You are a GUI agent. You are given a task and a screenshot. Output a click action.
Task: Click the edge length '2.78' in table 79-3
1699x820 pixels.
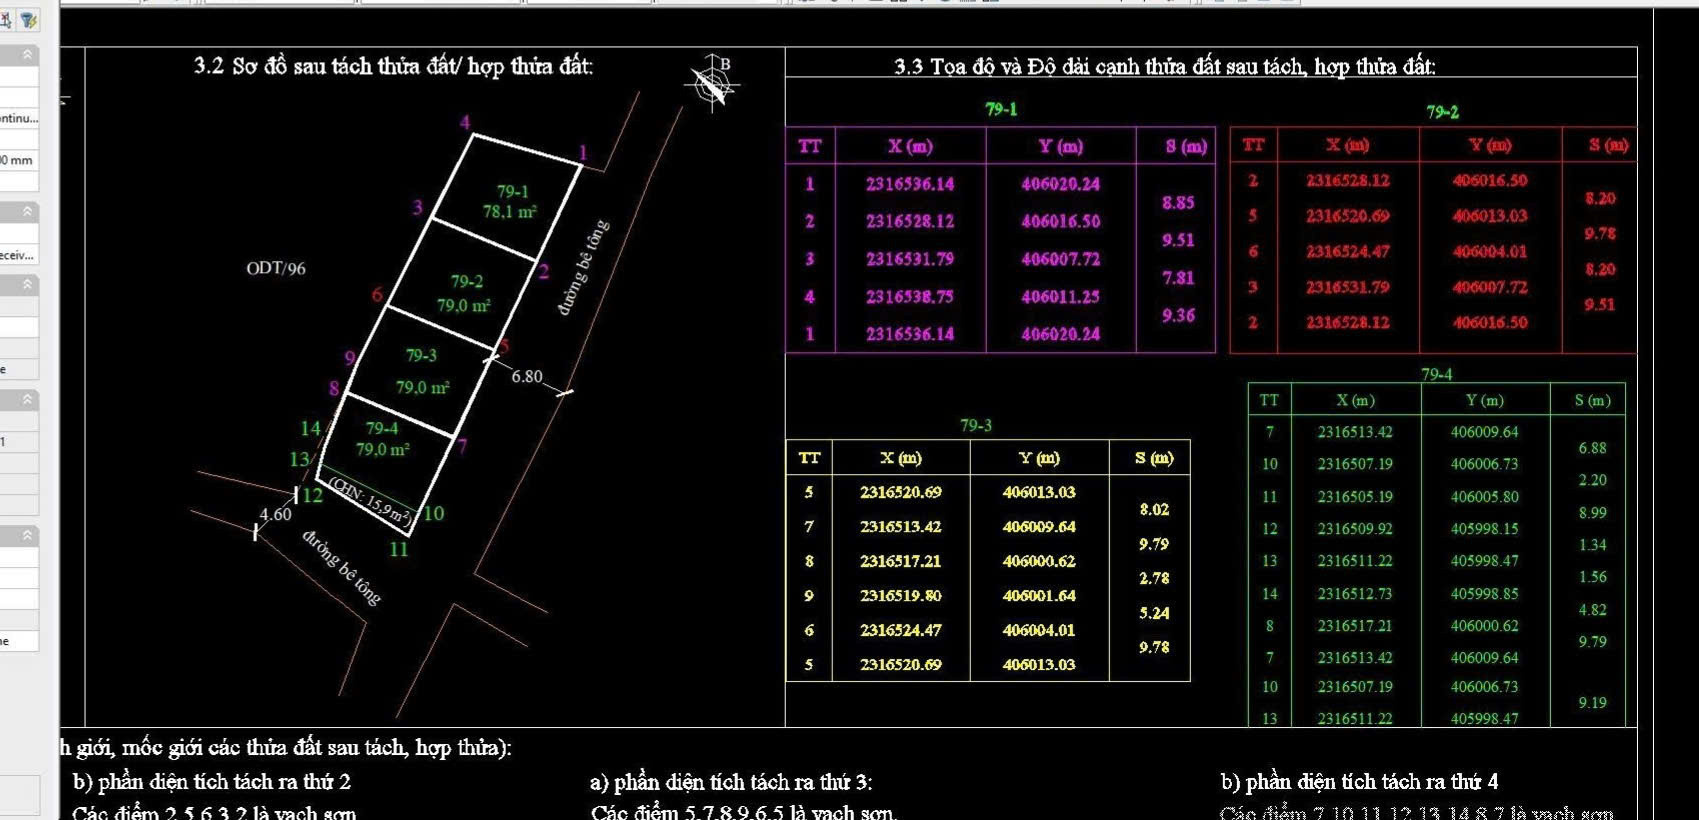coord(1154,578)
